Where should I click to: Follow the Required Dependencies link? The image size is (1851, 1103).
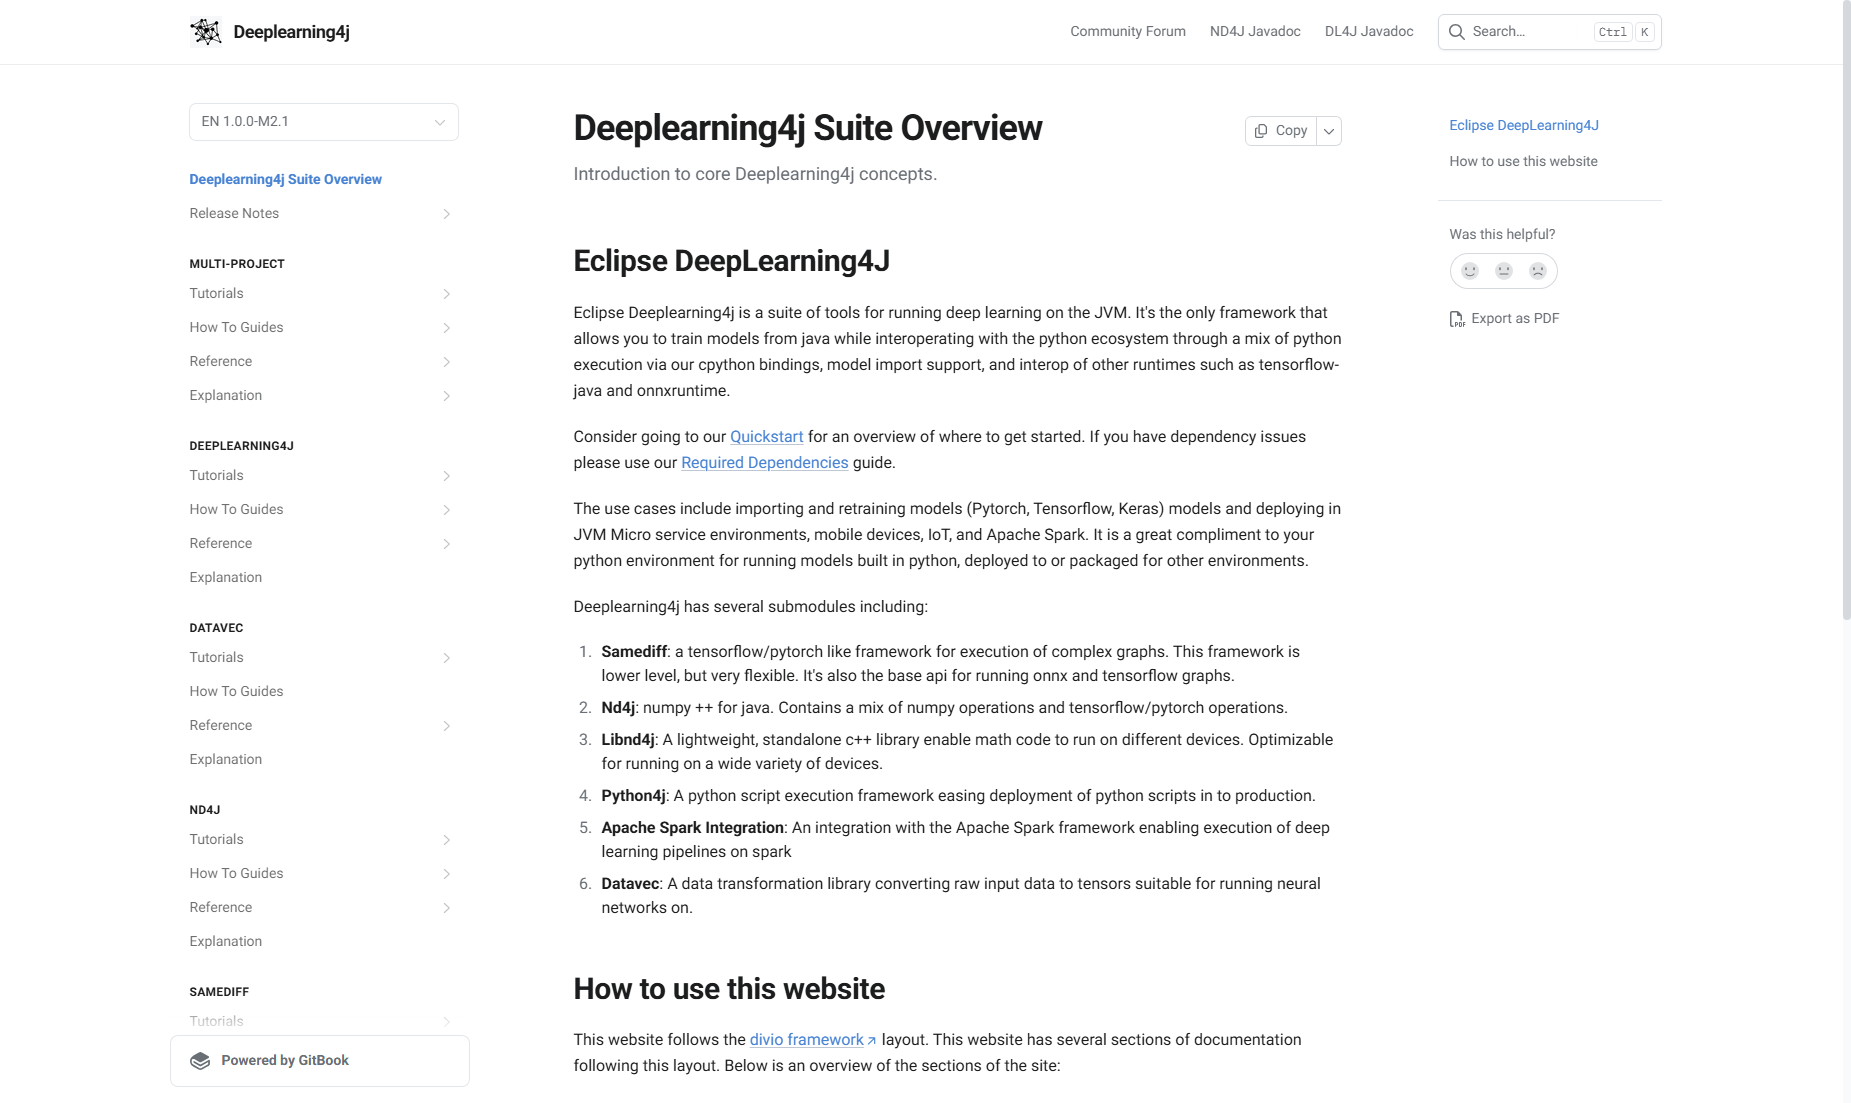(x=765, y=463)
